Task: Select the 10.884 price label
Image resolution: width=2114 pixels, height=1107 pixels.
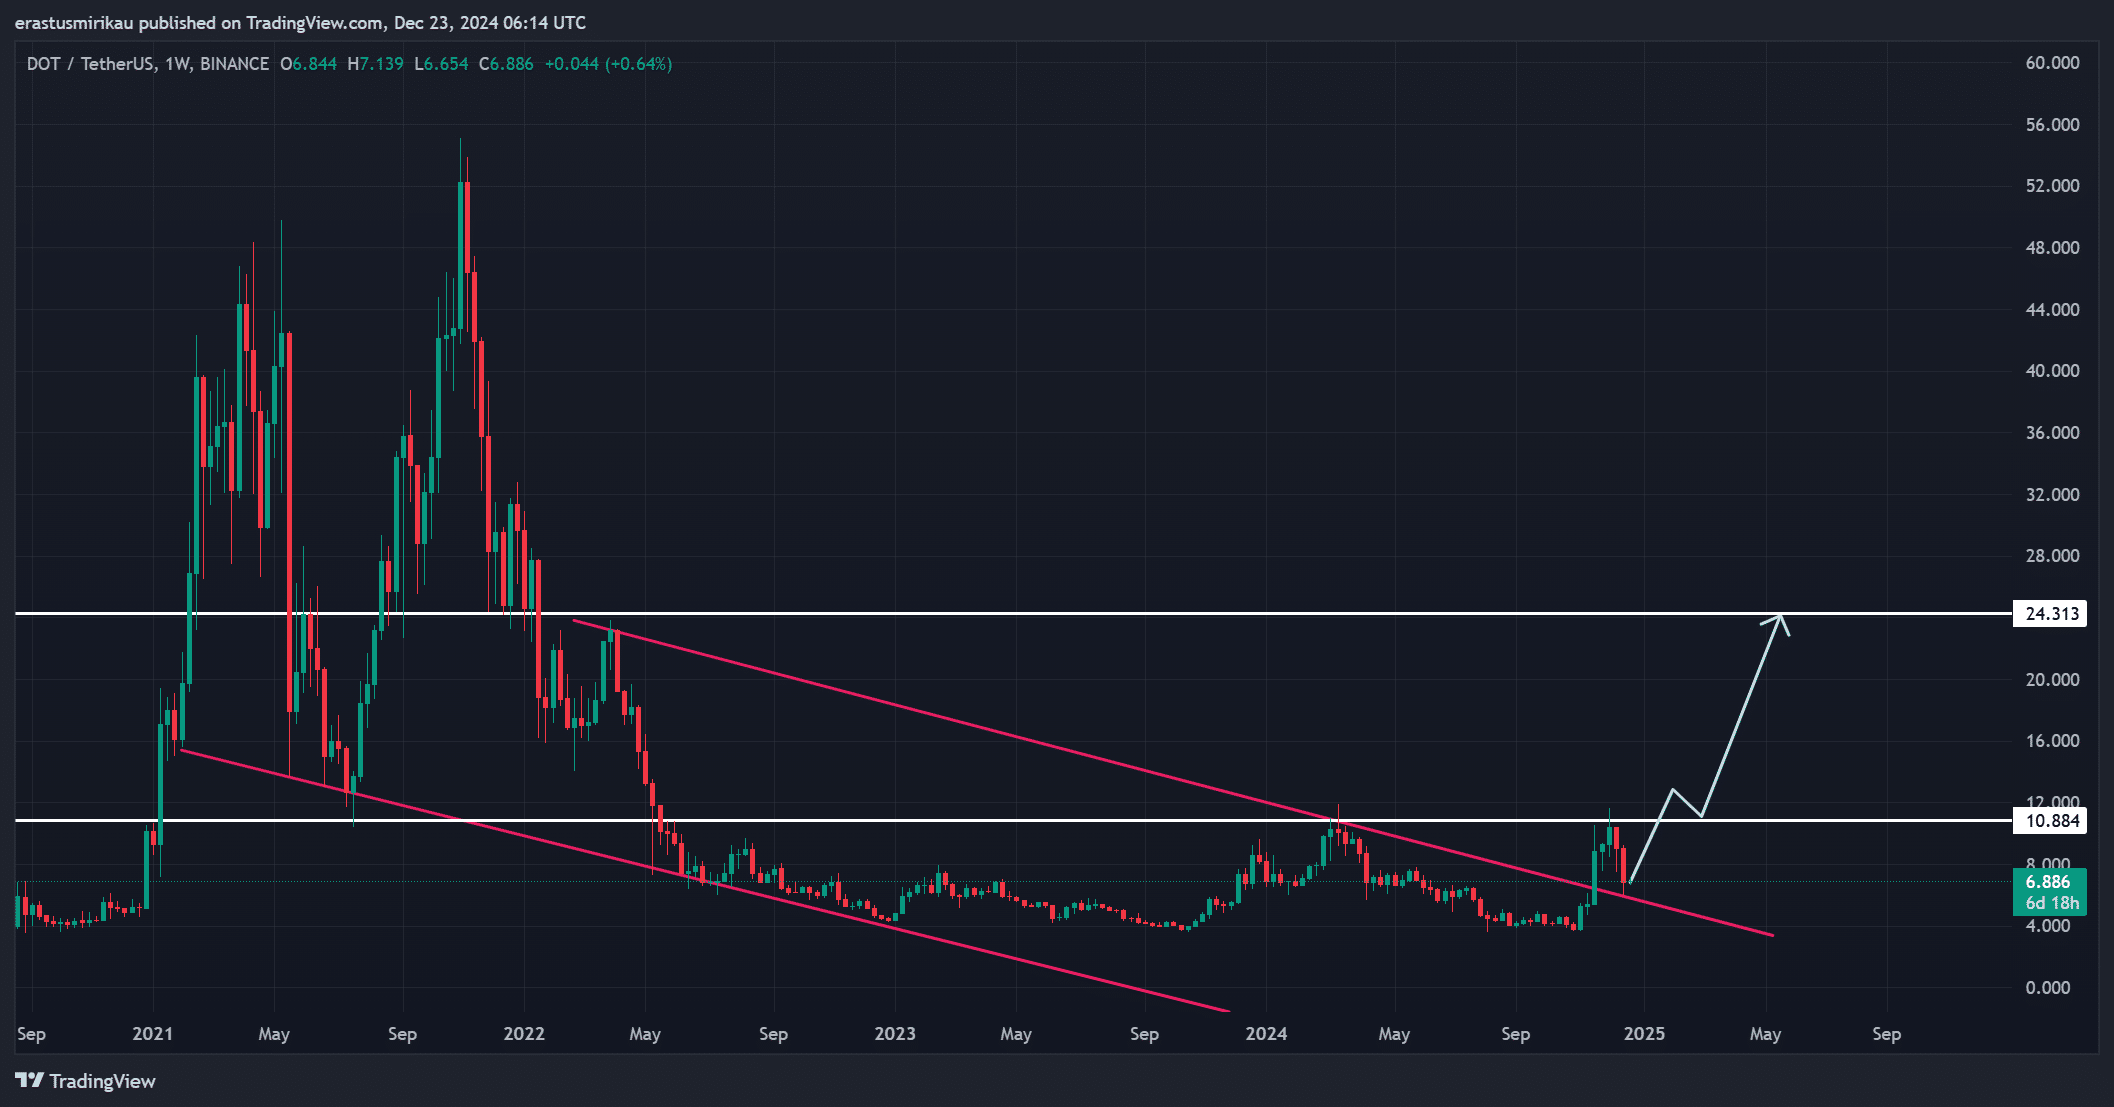Action: (x=2050, y=821)
